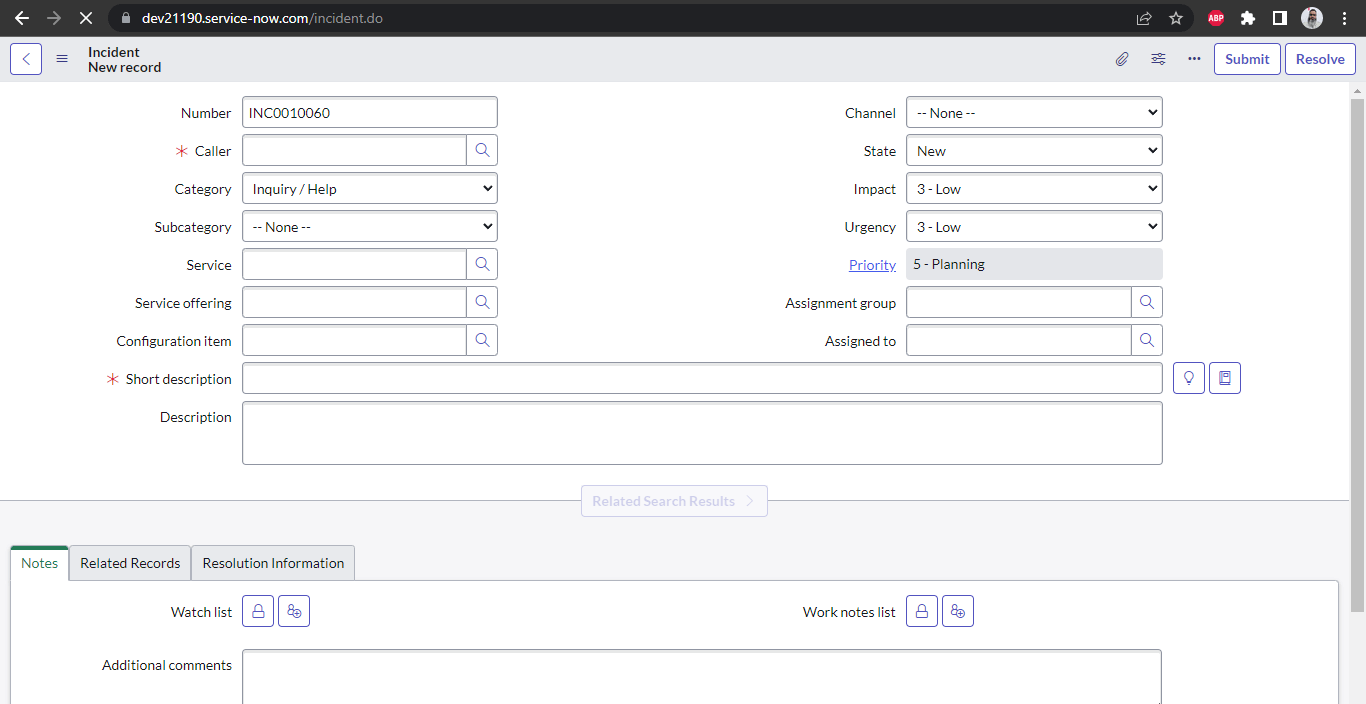Screen dimensions: 1366x704
Task: Switch to the Related Records tab
Action: tap(129, 563)
